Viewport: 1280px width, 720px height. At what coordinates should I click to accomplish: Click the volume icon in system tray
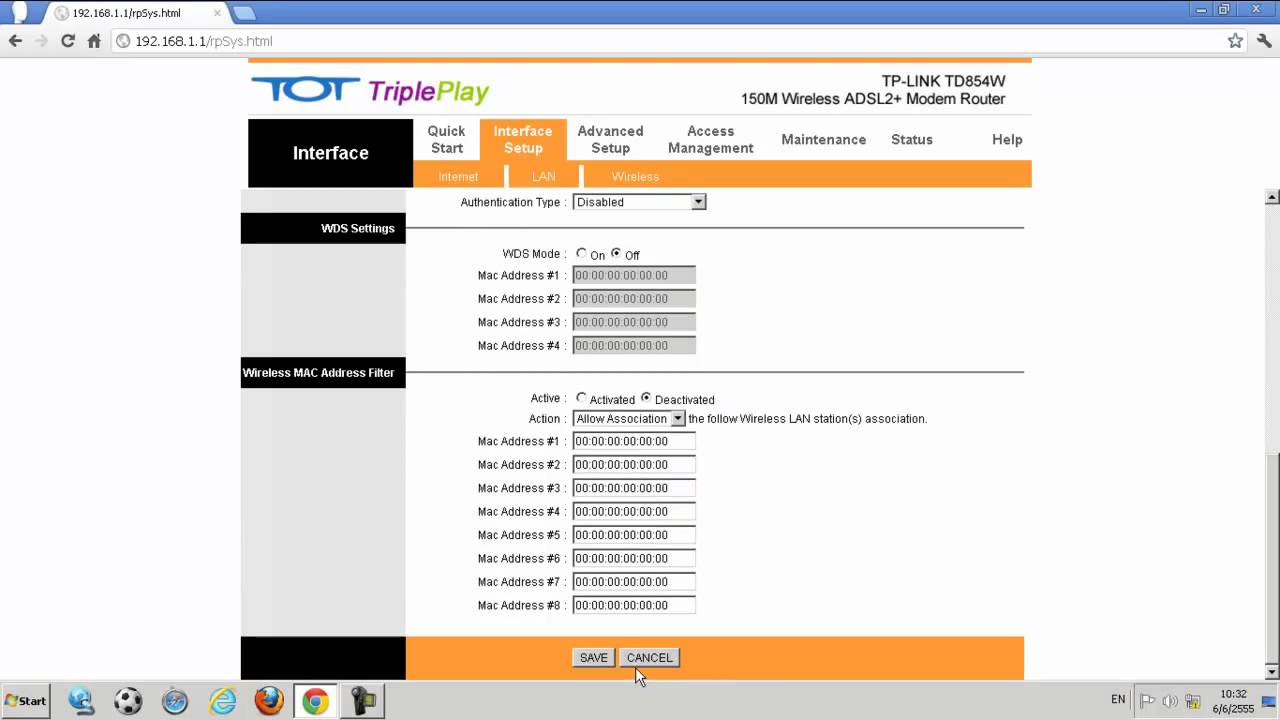tap(1170, 700)
